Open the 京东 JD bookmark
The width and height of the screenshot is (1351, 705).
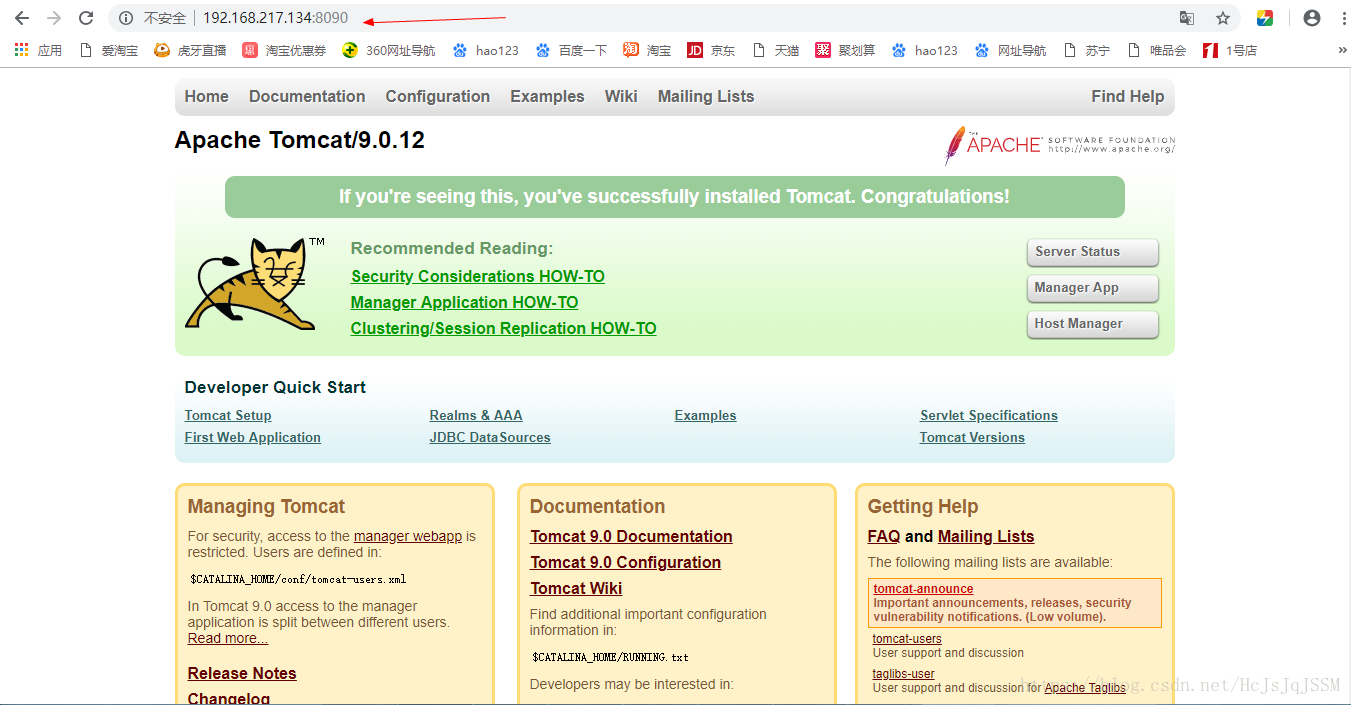click(x=711, y=50)
